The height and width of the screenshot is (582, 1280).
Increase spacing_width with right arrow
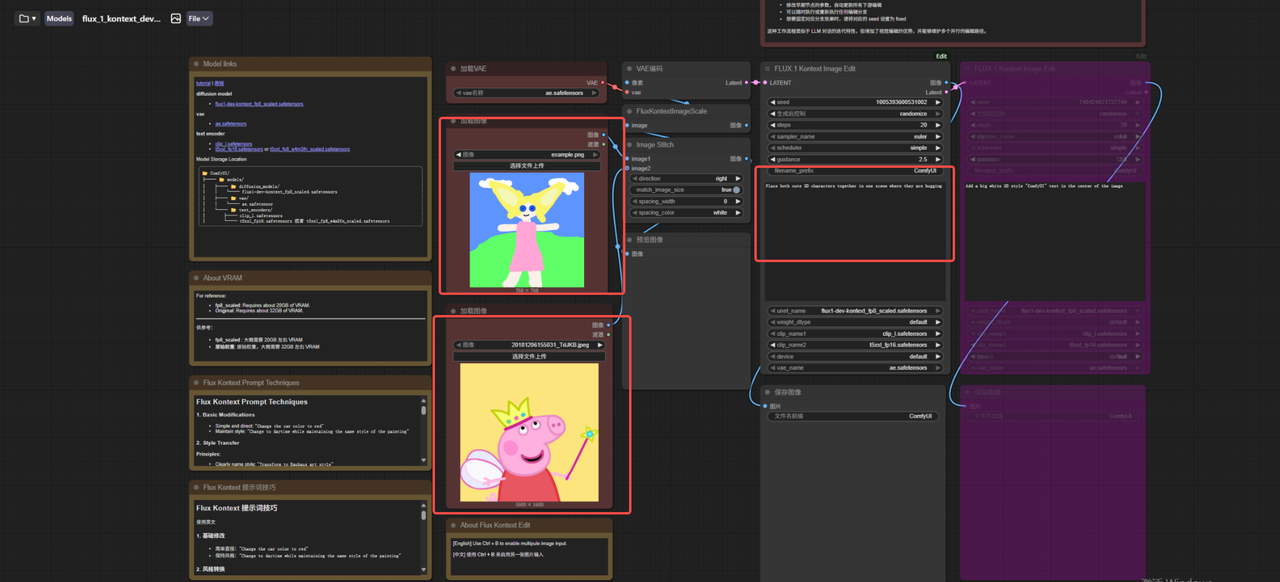pyautogui.click(x=738, y=201)
